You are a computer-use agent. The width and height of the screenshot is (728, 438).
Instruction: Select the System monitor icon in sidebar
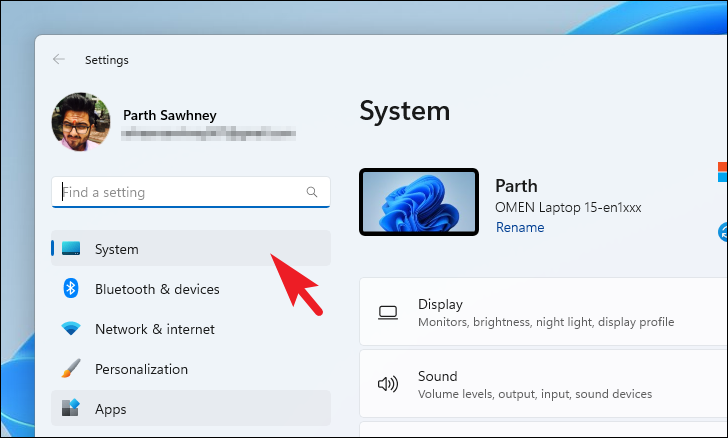point(71,248)
